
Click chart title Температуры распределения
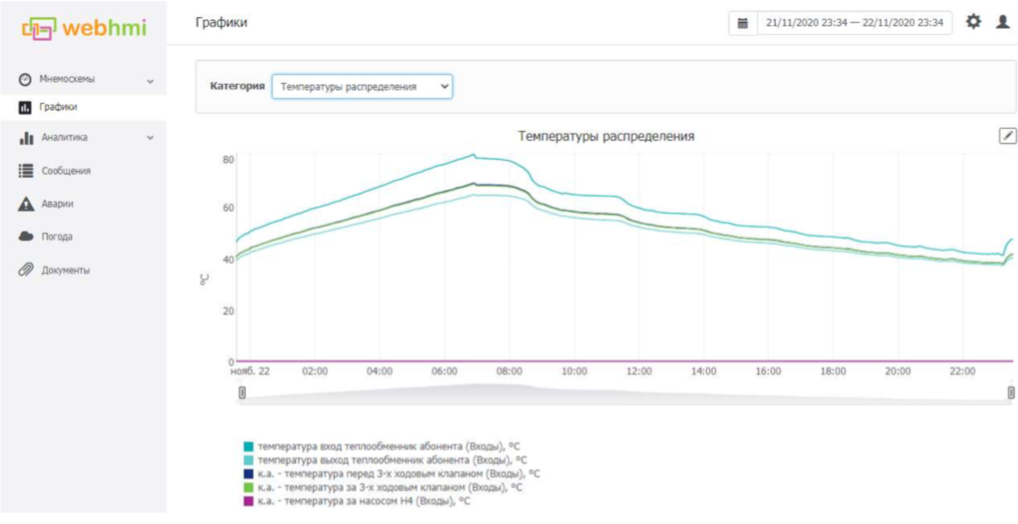pos(606,136)
